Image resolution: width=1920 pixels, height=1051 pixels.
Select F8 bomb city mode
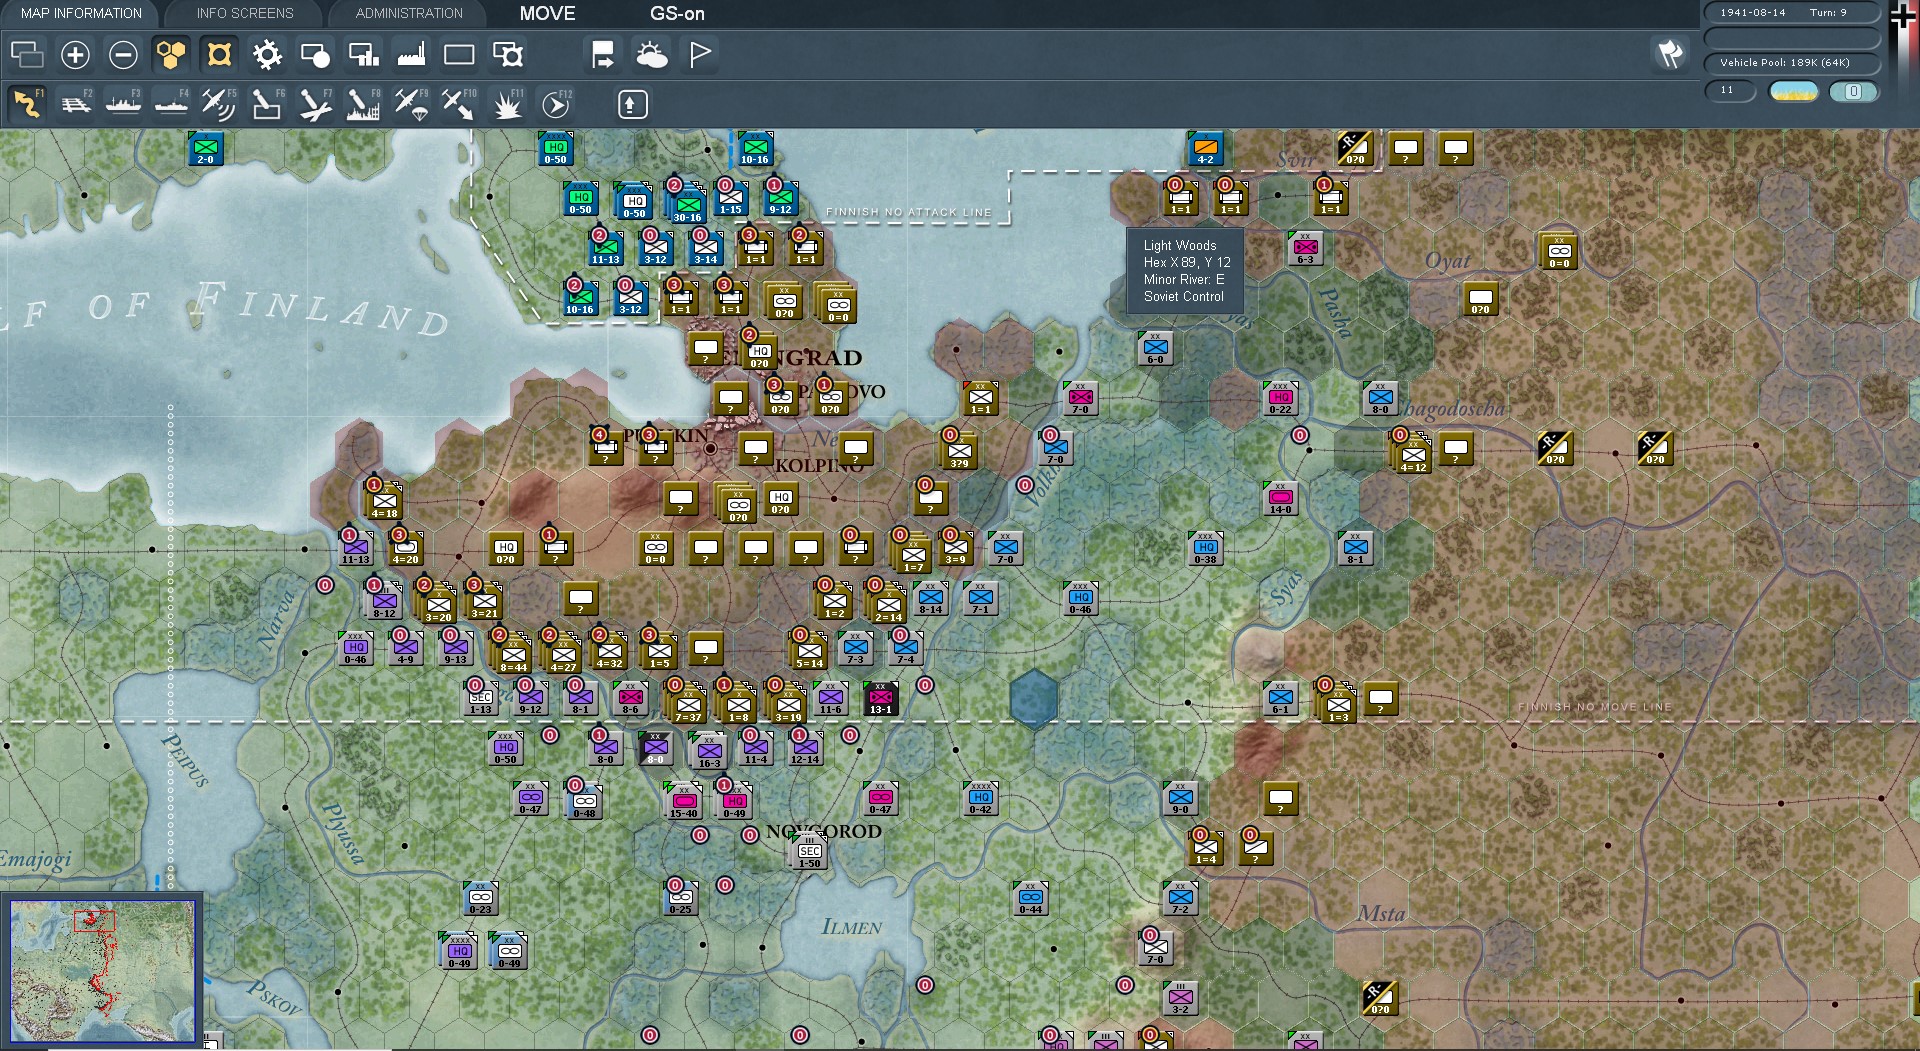point(363,104)
